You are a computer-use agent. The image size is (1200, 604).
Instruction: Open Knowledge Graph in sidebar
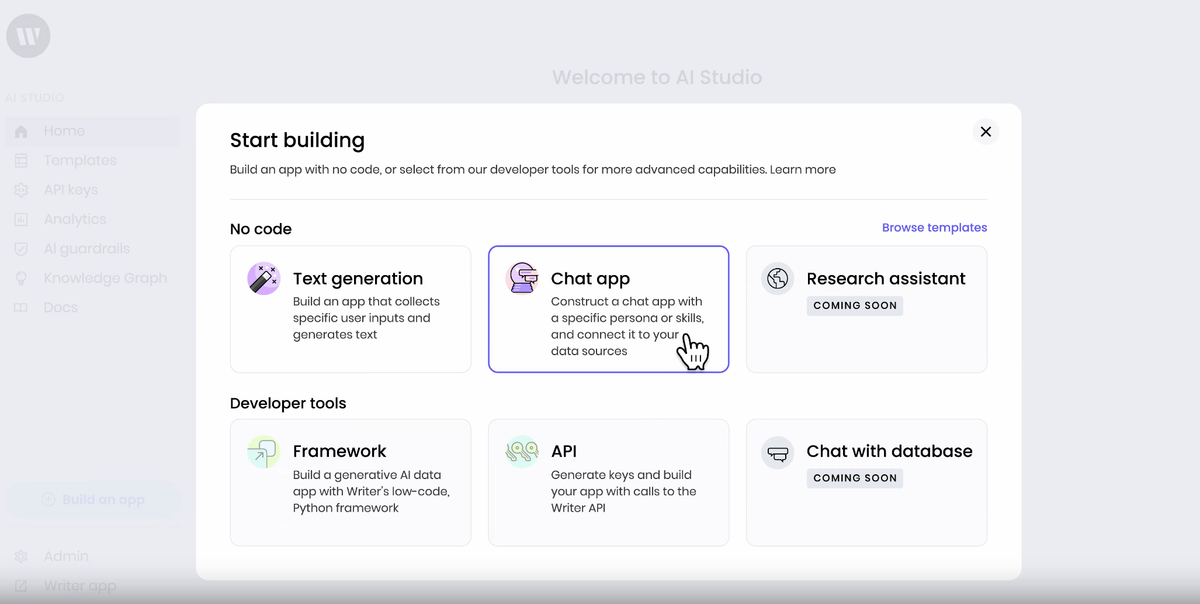[105, 278]
